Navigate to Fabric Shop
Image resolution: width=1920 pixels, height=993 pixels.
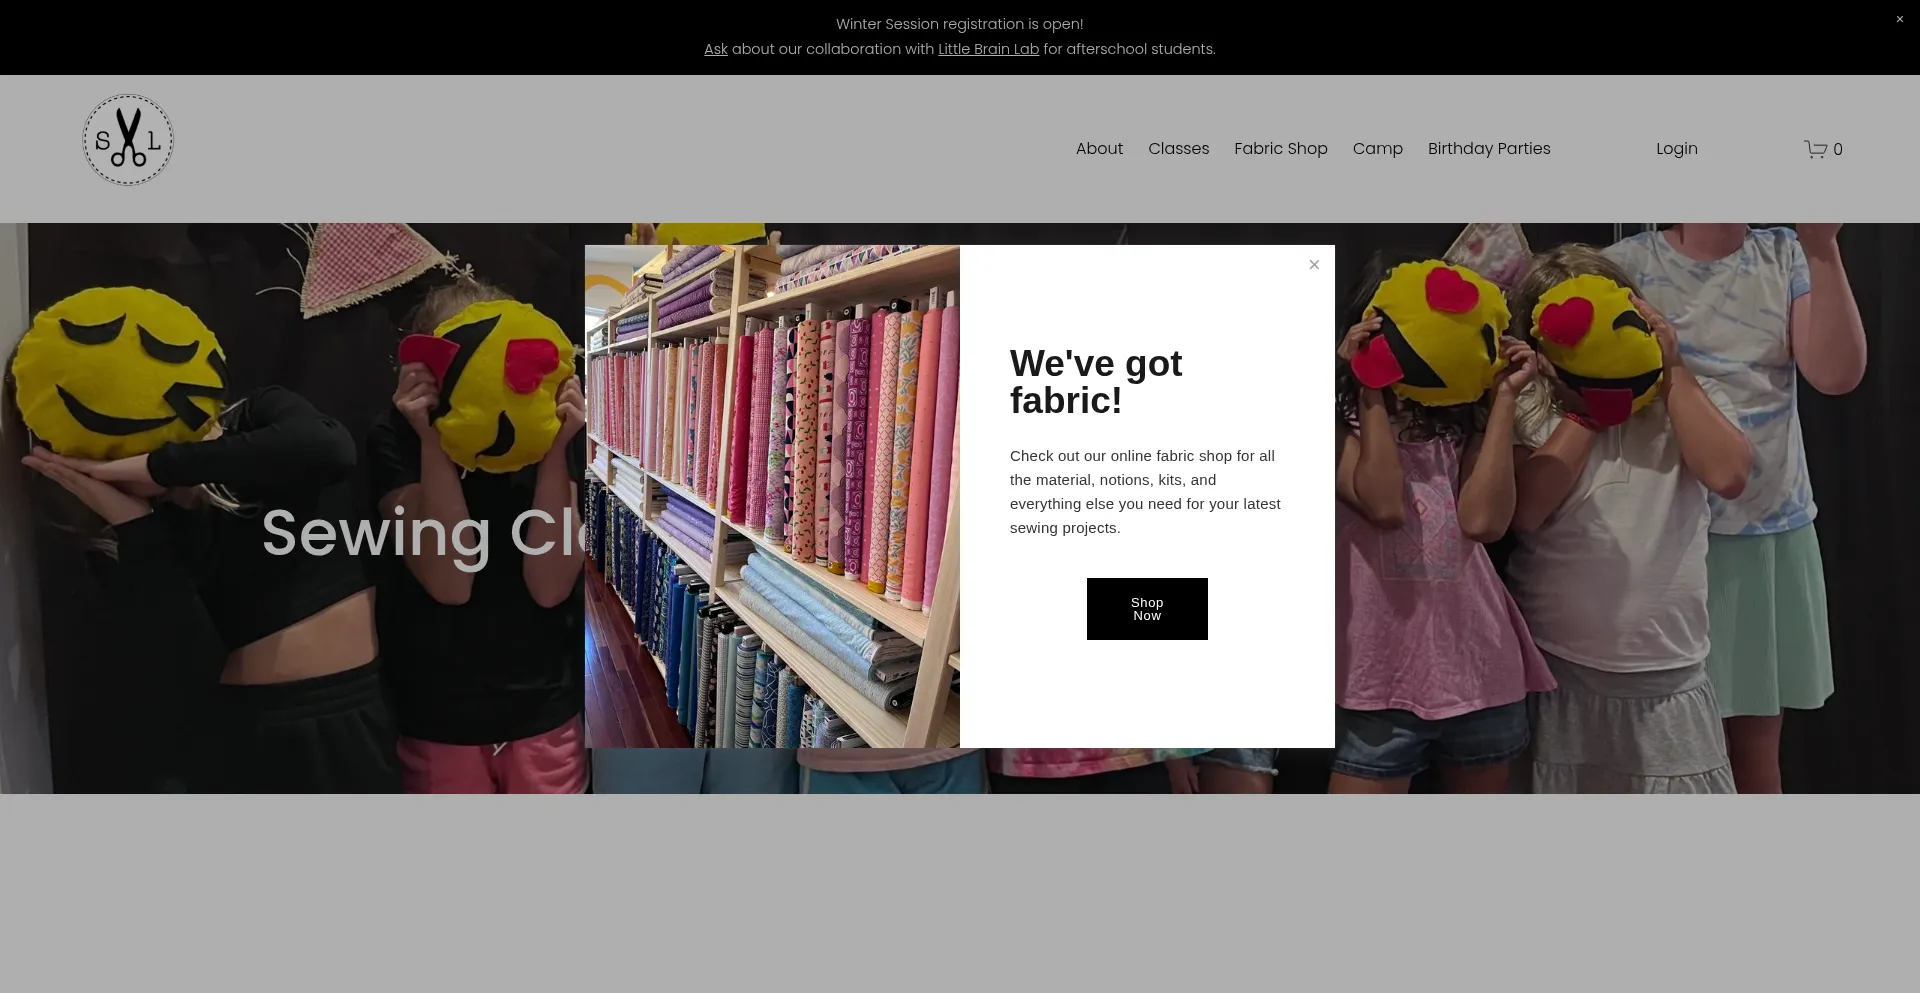point(1280,148)
